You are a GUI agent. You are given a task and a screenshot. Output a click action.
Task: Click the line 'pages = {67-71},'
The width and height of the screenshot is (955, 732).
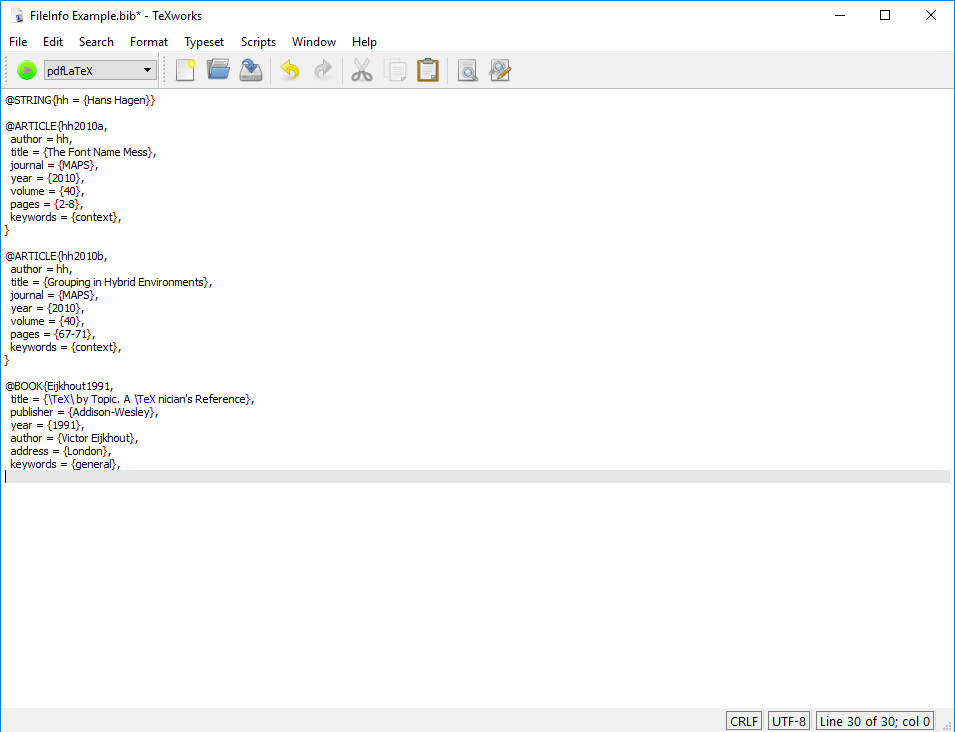[52, 334]
